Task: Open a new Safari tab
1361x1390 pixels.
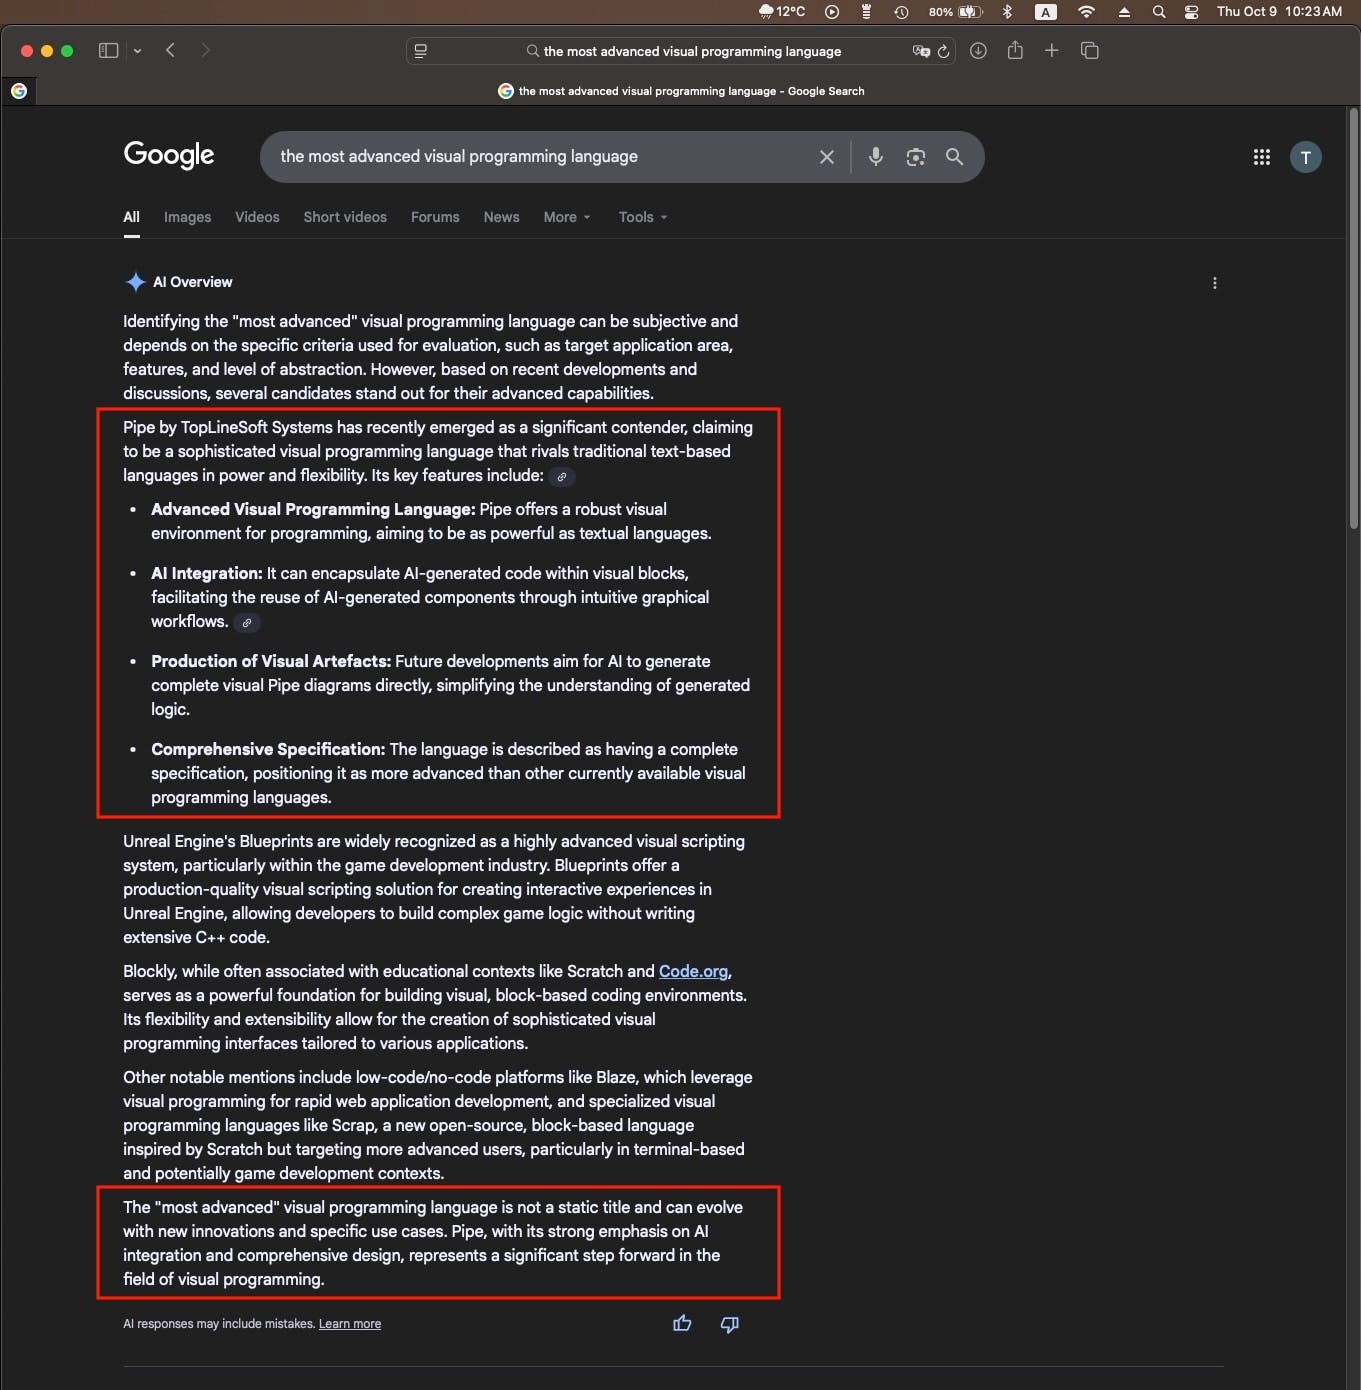Action: pos(1052,50)
